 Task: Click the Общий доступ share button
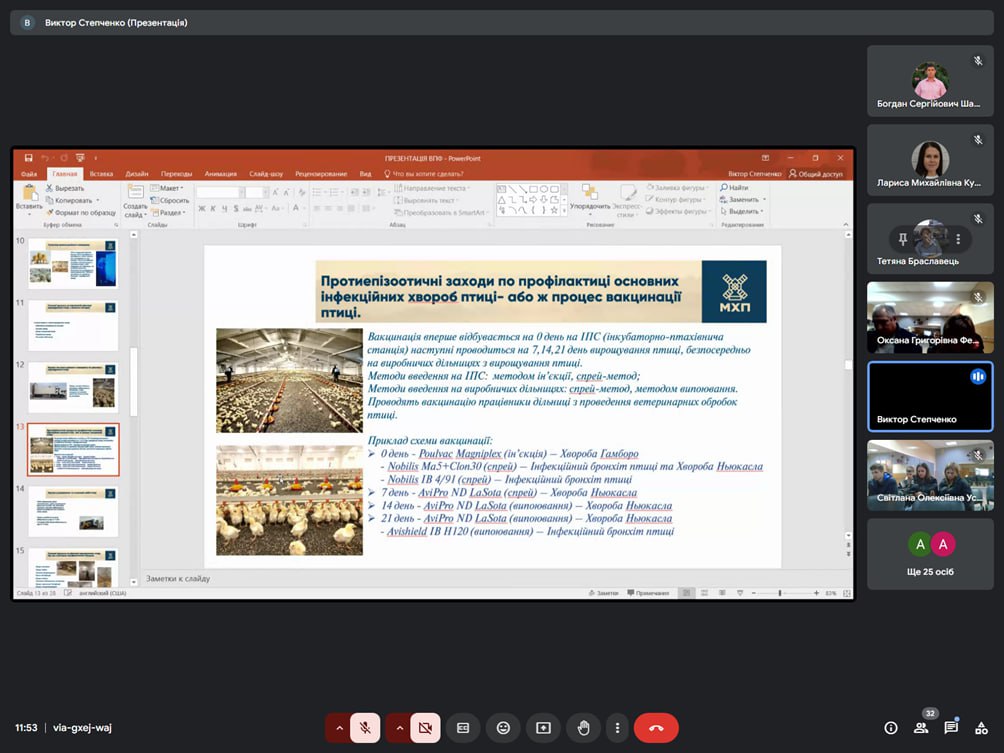pos(816,174)
